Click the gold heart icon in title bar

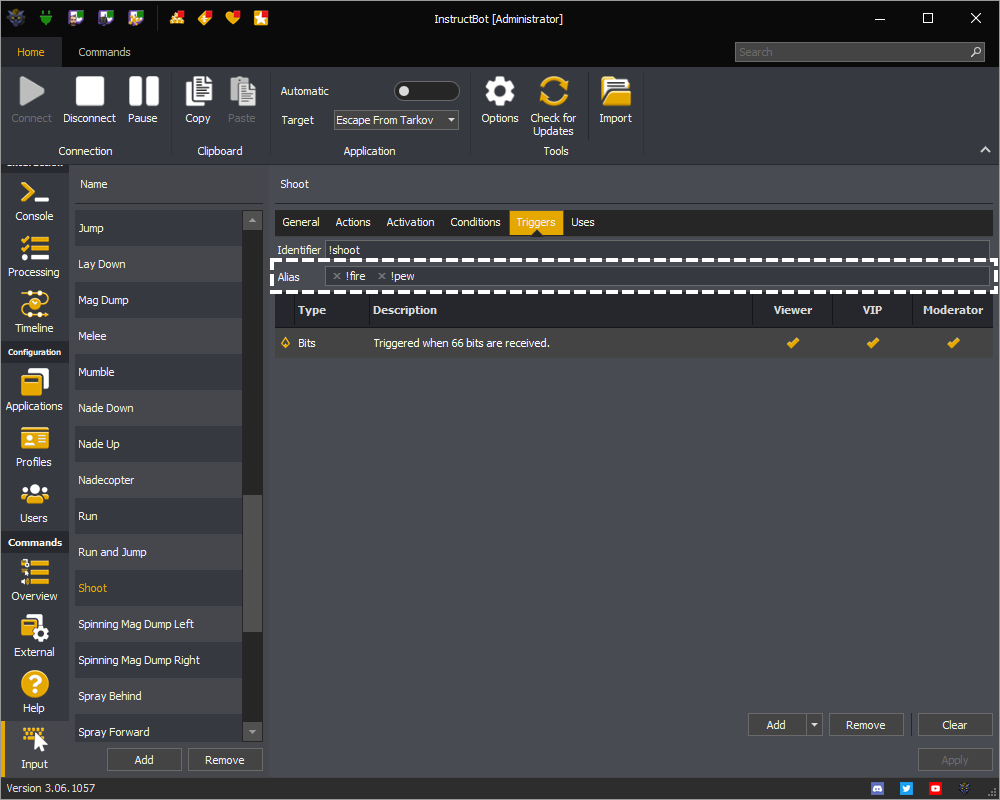click(233, 18)
